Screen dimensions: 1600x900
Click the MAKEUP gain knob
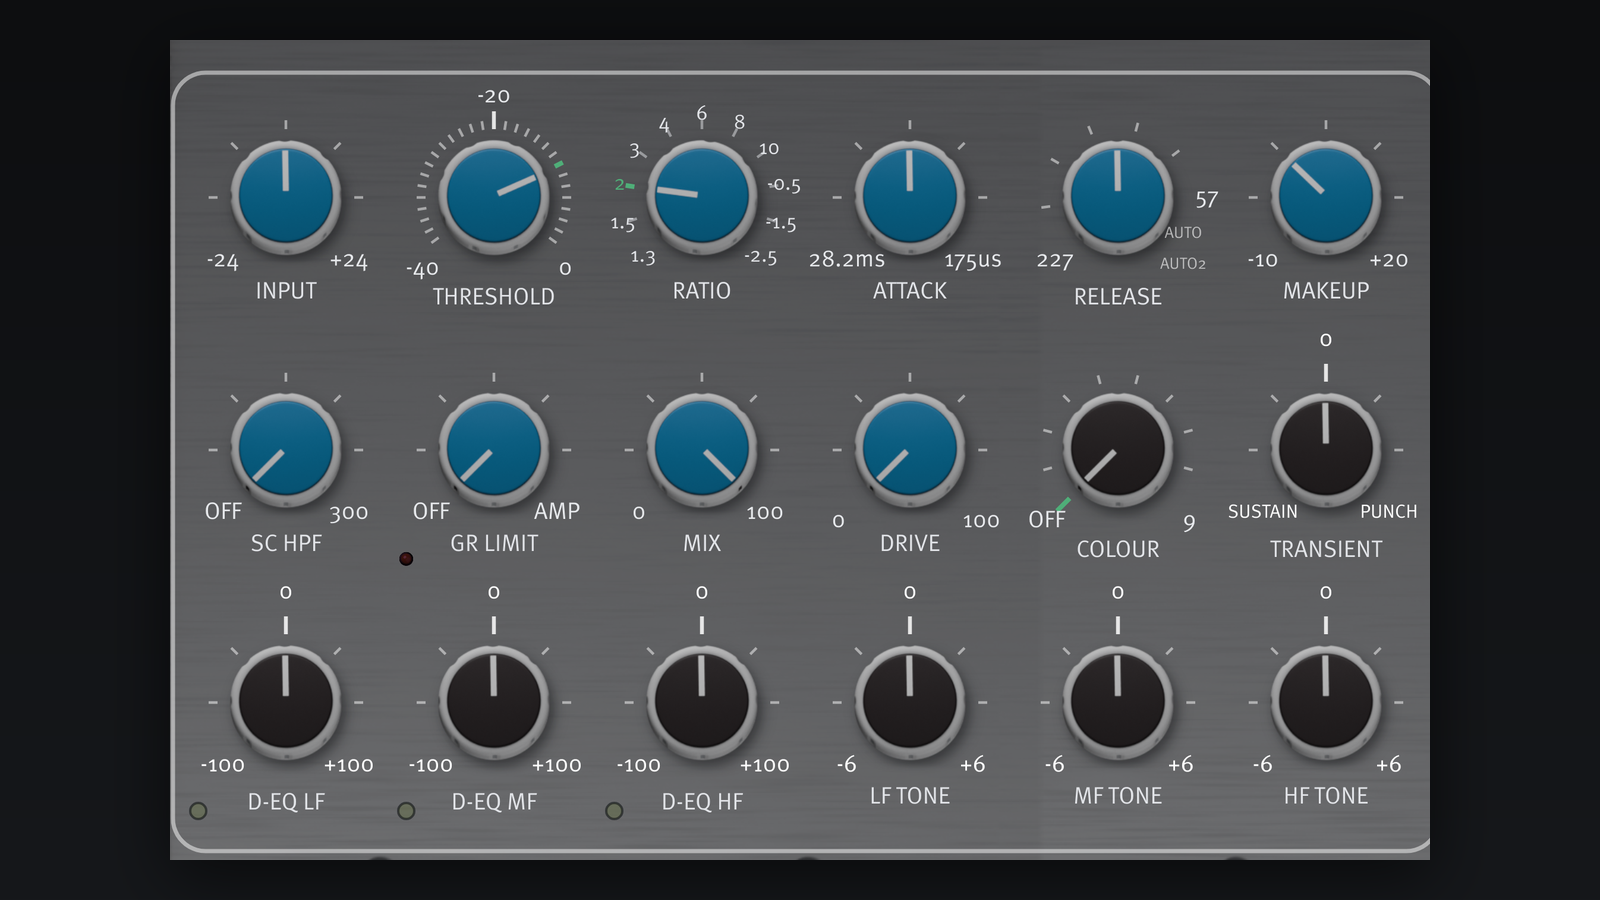1326,197
